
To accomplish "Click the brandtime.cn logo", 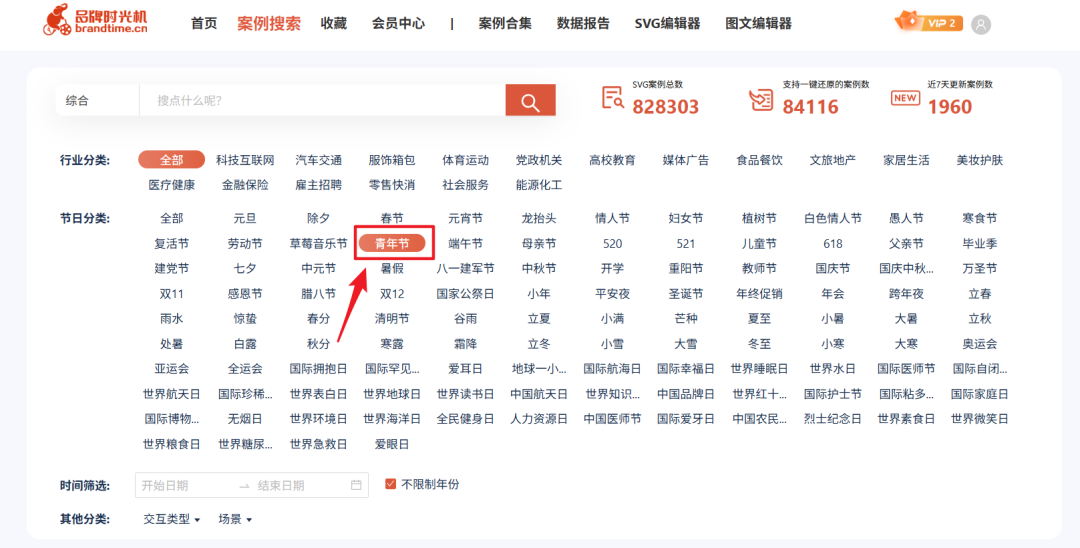I will [95, 21].
